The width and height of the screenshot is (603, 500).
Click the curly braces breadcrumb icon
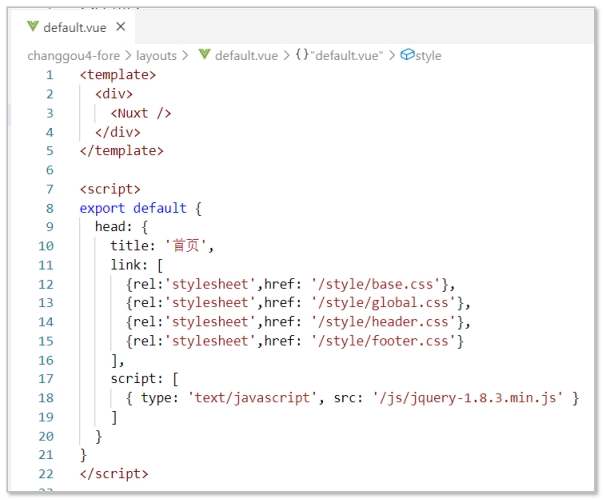[x=302, y=55]
